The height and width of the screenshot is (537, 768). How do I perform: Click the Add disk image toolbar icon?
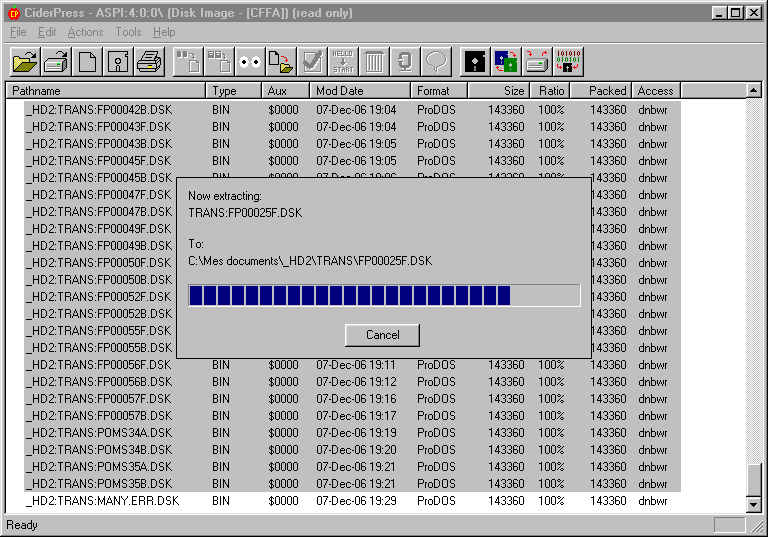tap(219, 62)
